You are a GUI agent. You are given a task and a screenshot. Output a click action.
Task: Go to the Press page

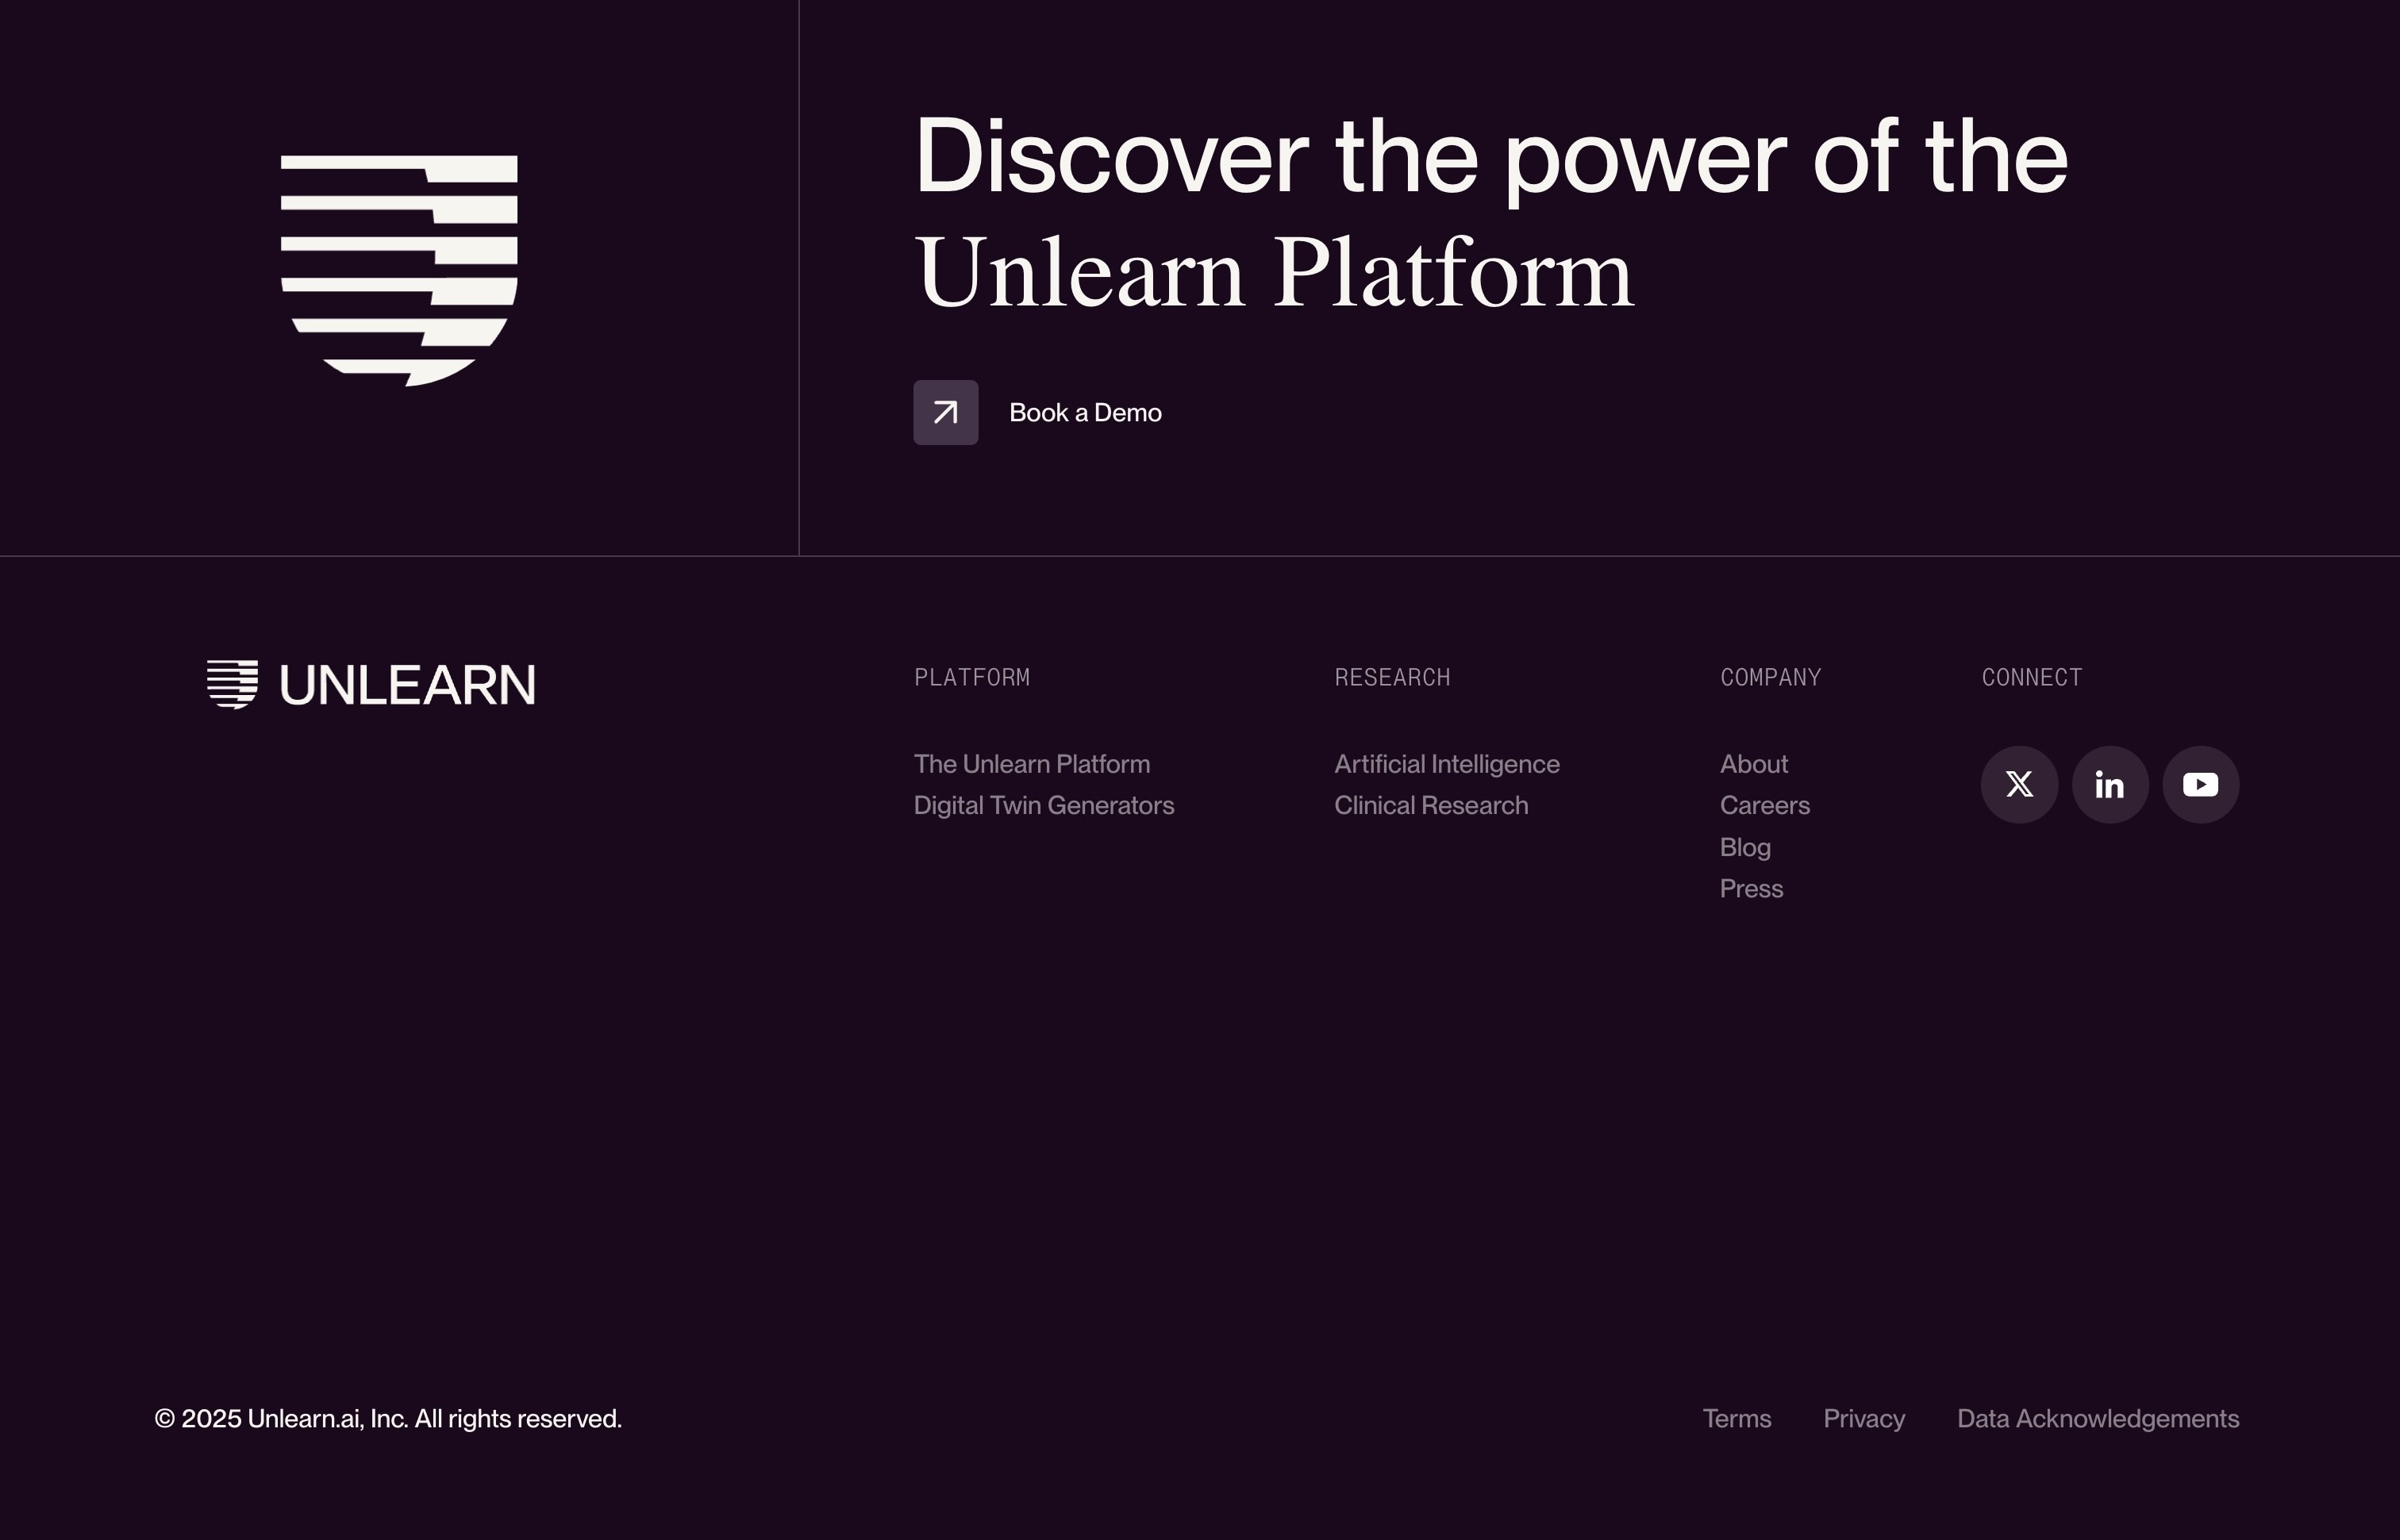point(1750,888)
